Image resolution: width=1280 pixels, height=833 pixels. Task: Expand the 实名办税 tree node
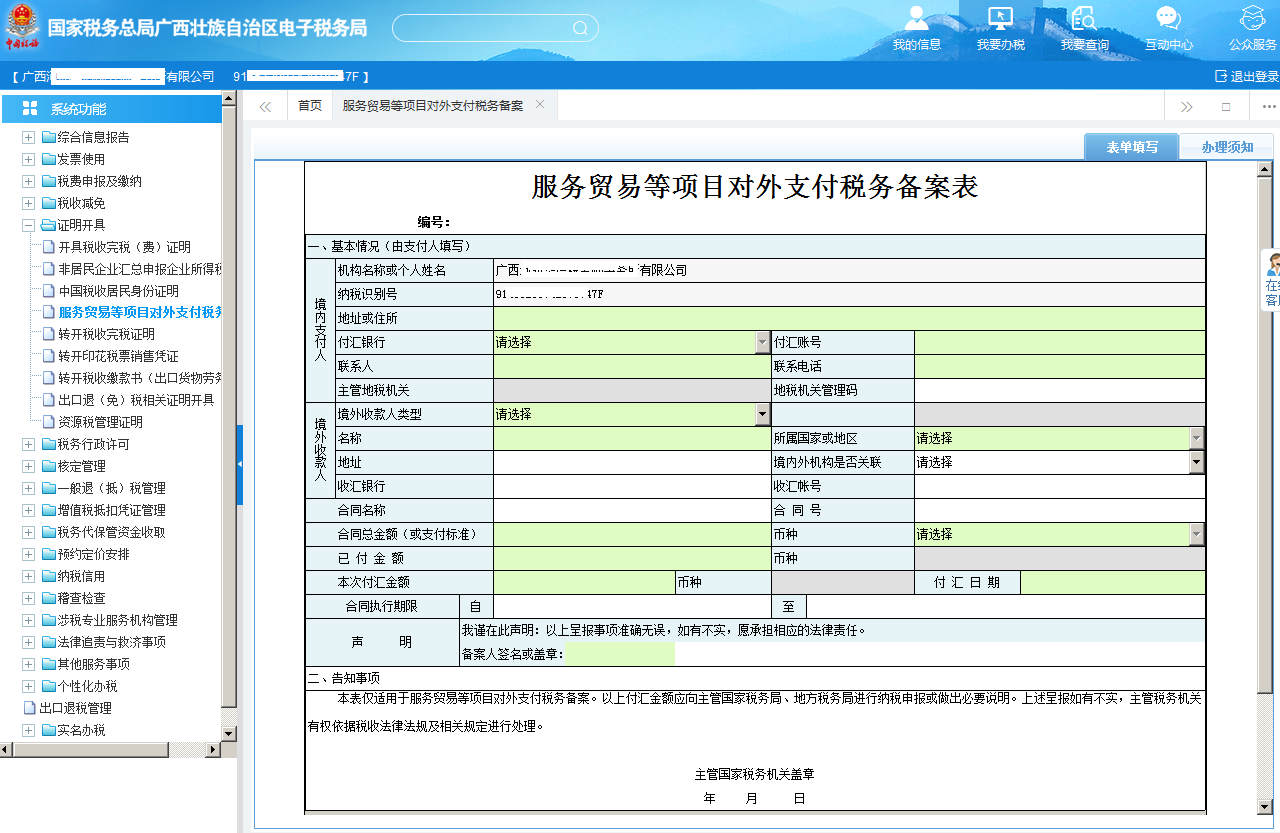point(28,730)
